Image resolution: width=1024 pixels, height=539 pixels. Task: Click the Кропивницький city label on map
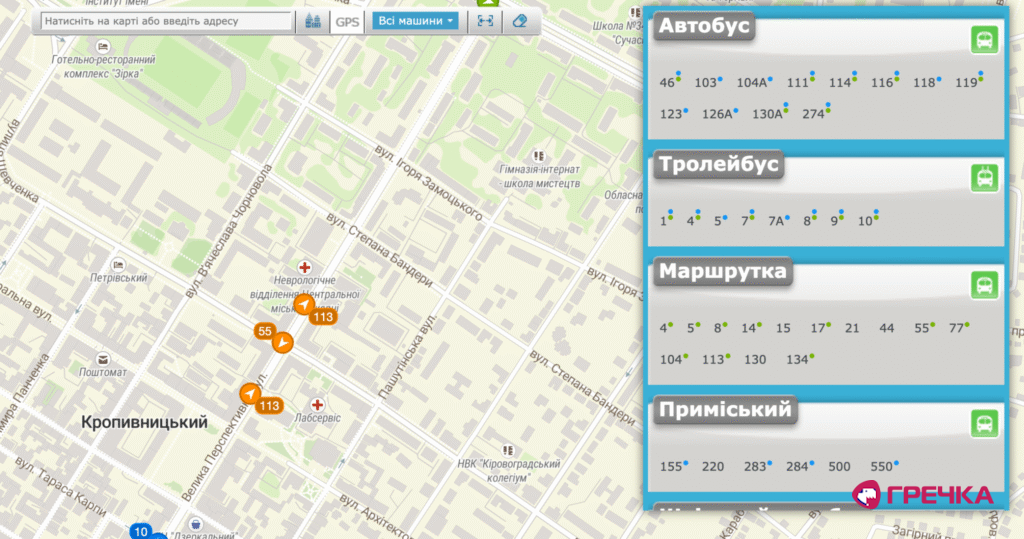[x=144, y=423]
